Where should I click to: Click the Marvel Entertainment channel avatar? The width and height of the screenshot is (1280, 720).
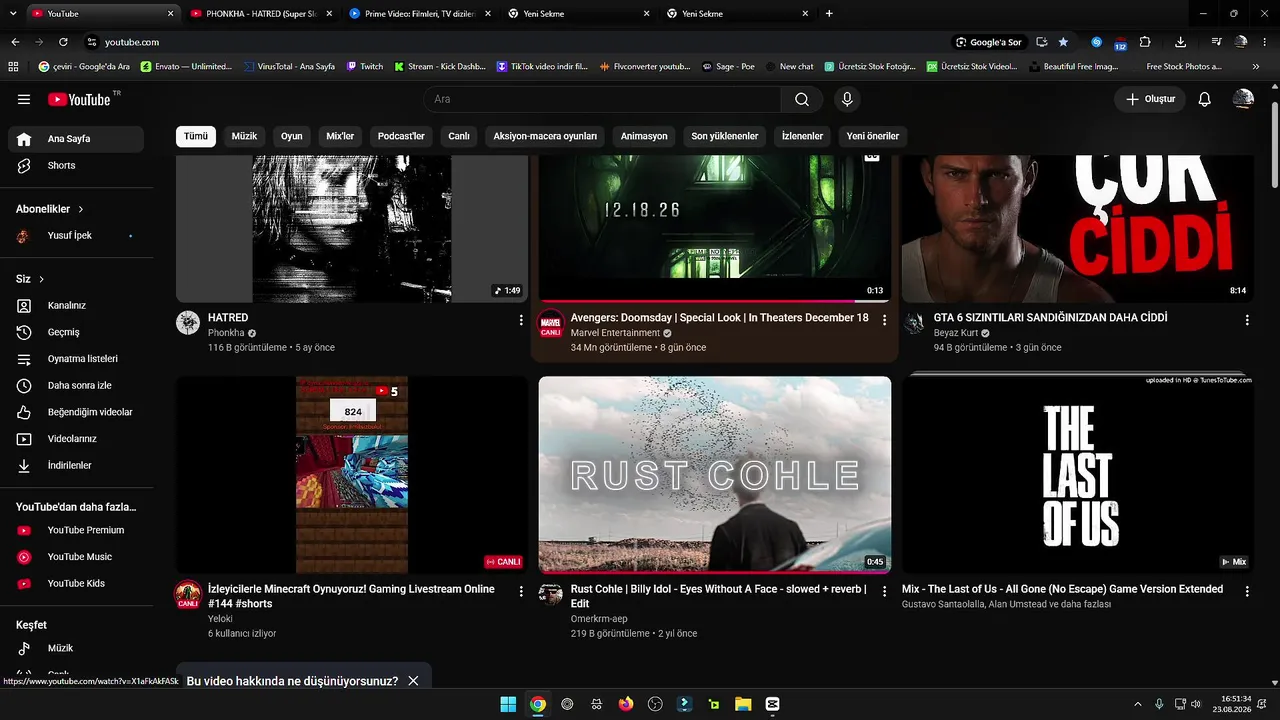[551, 324]
